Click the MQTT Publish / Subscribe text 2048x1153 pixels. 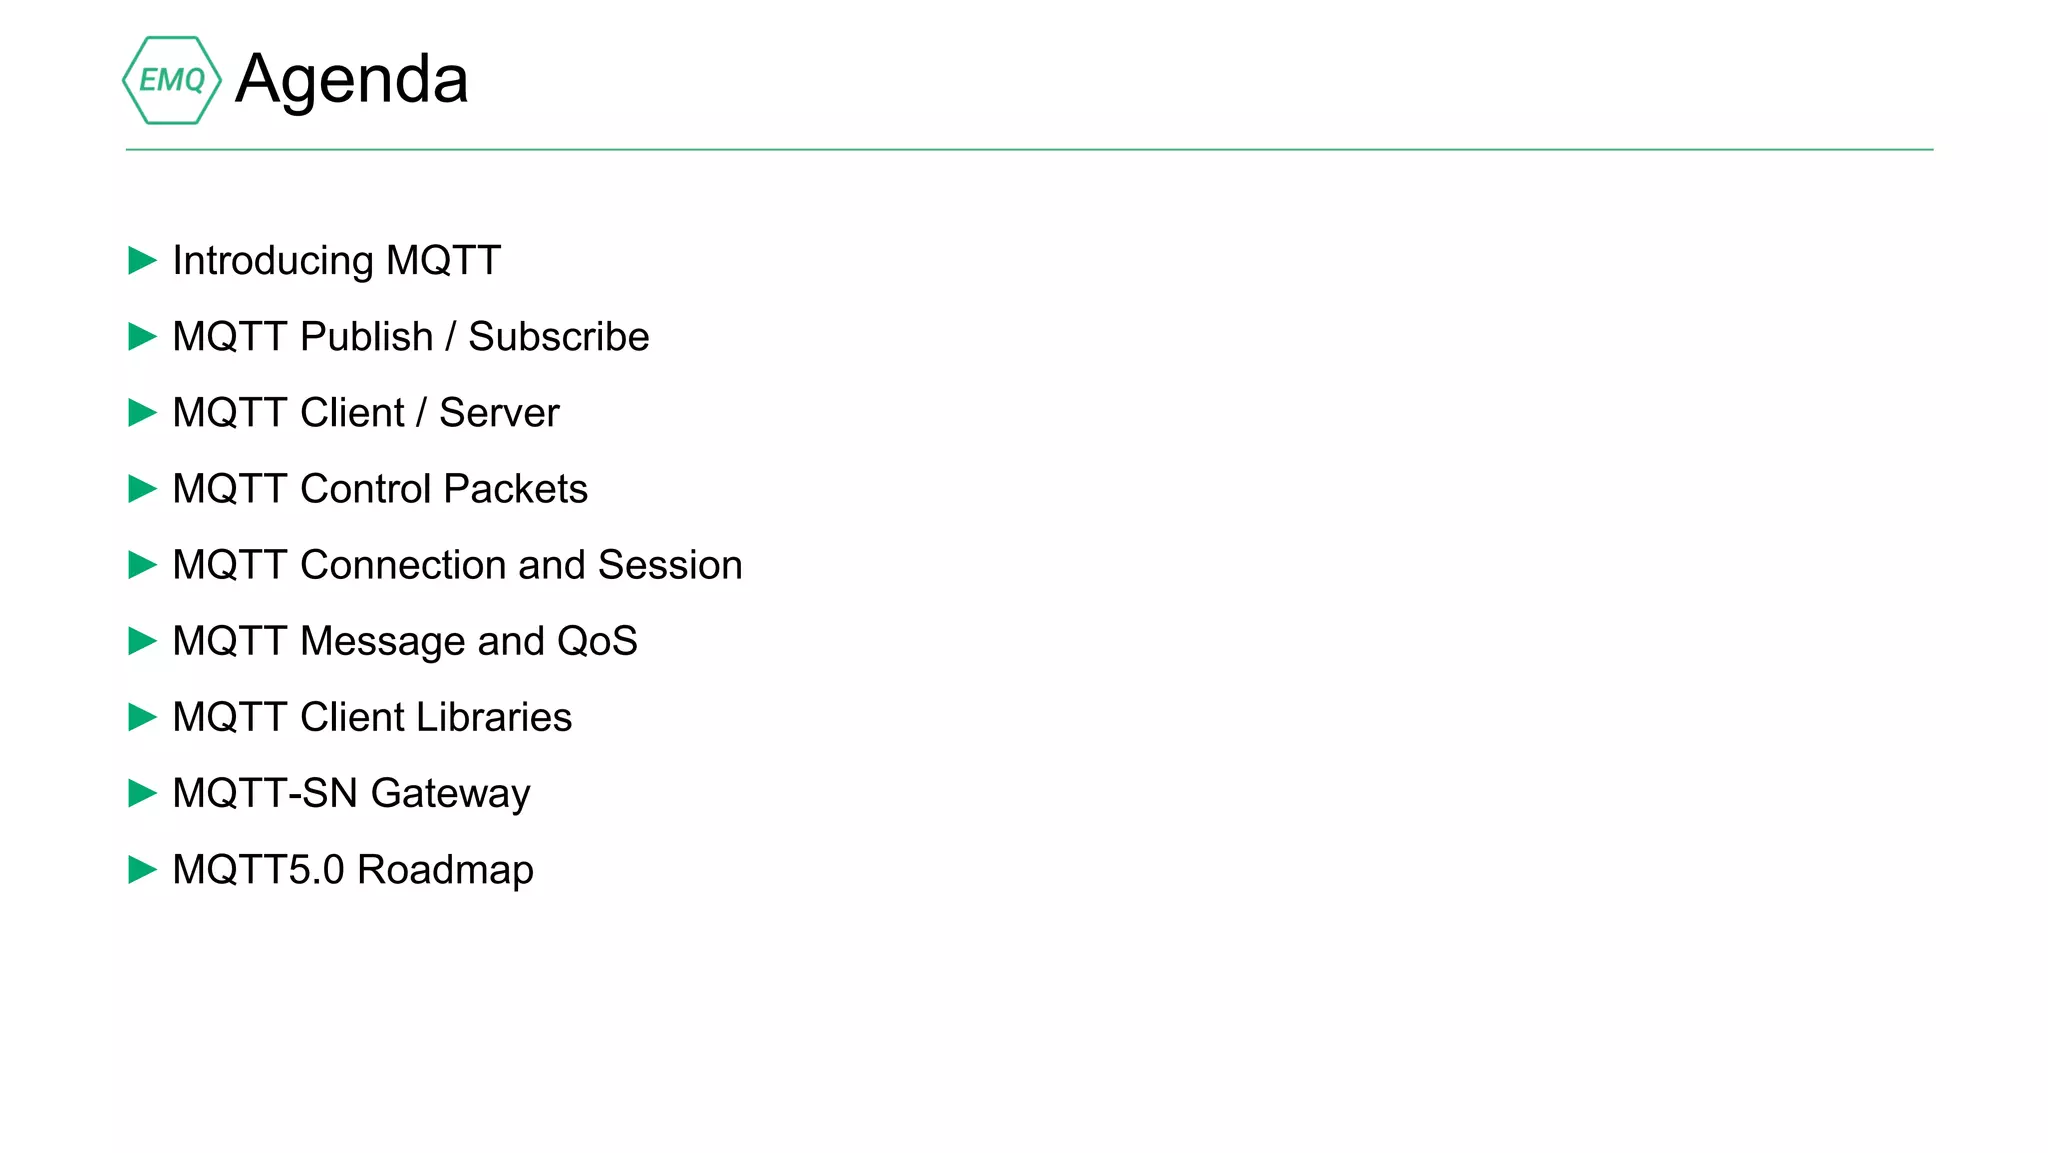[x=410, y=337]
